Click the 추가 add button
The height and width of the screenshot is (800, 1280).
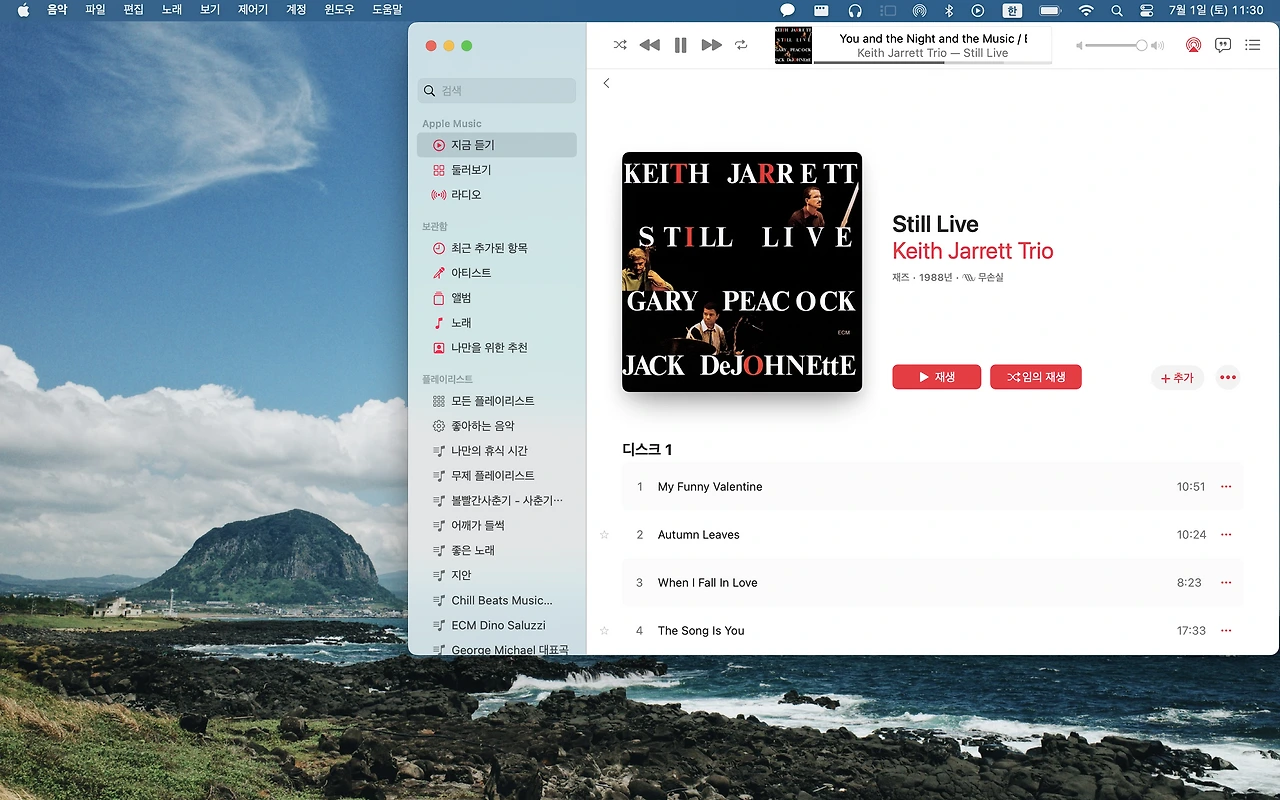1177,378
